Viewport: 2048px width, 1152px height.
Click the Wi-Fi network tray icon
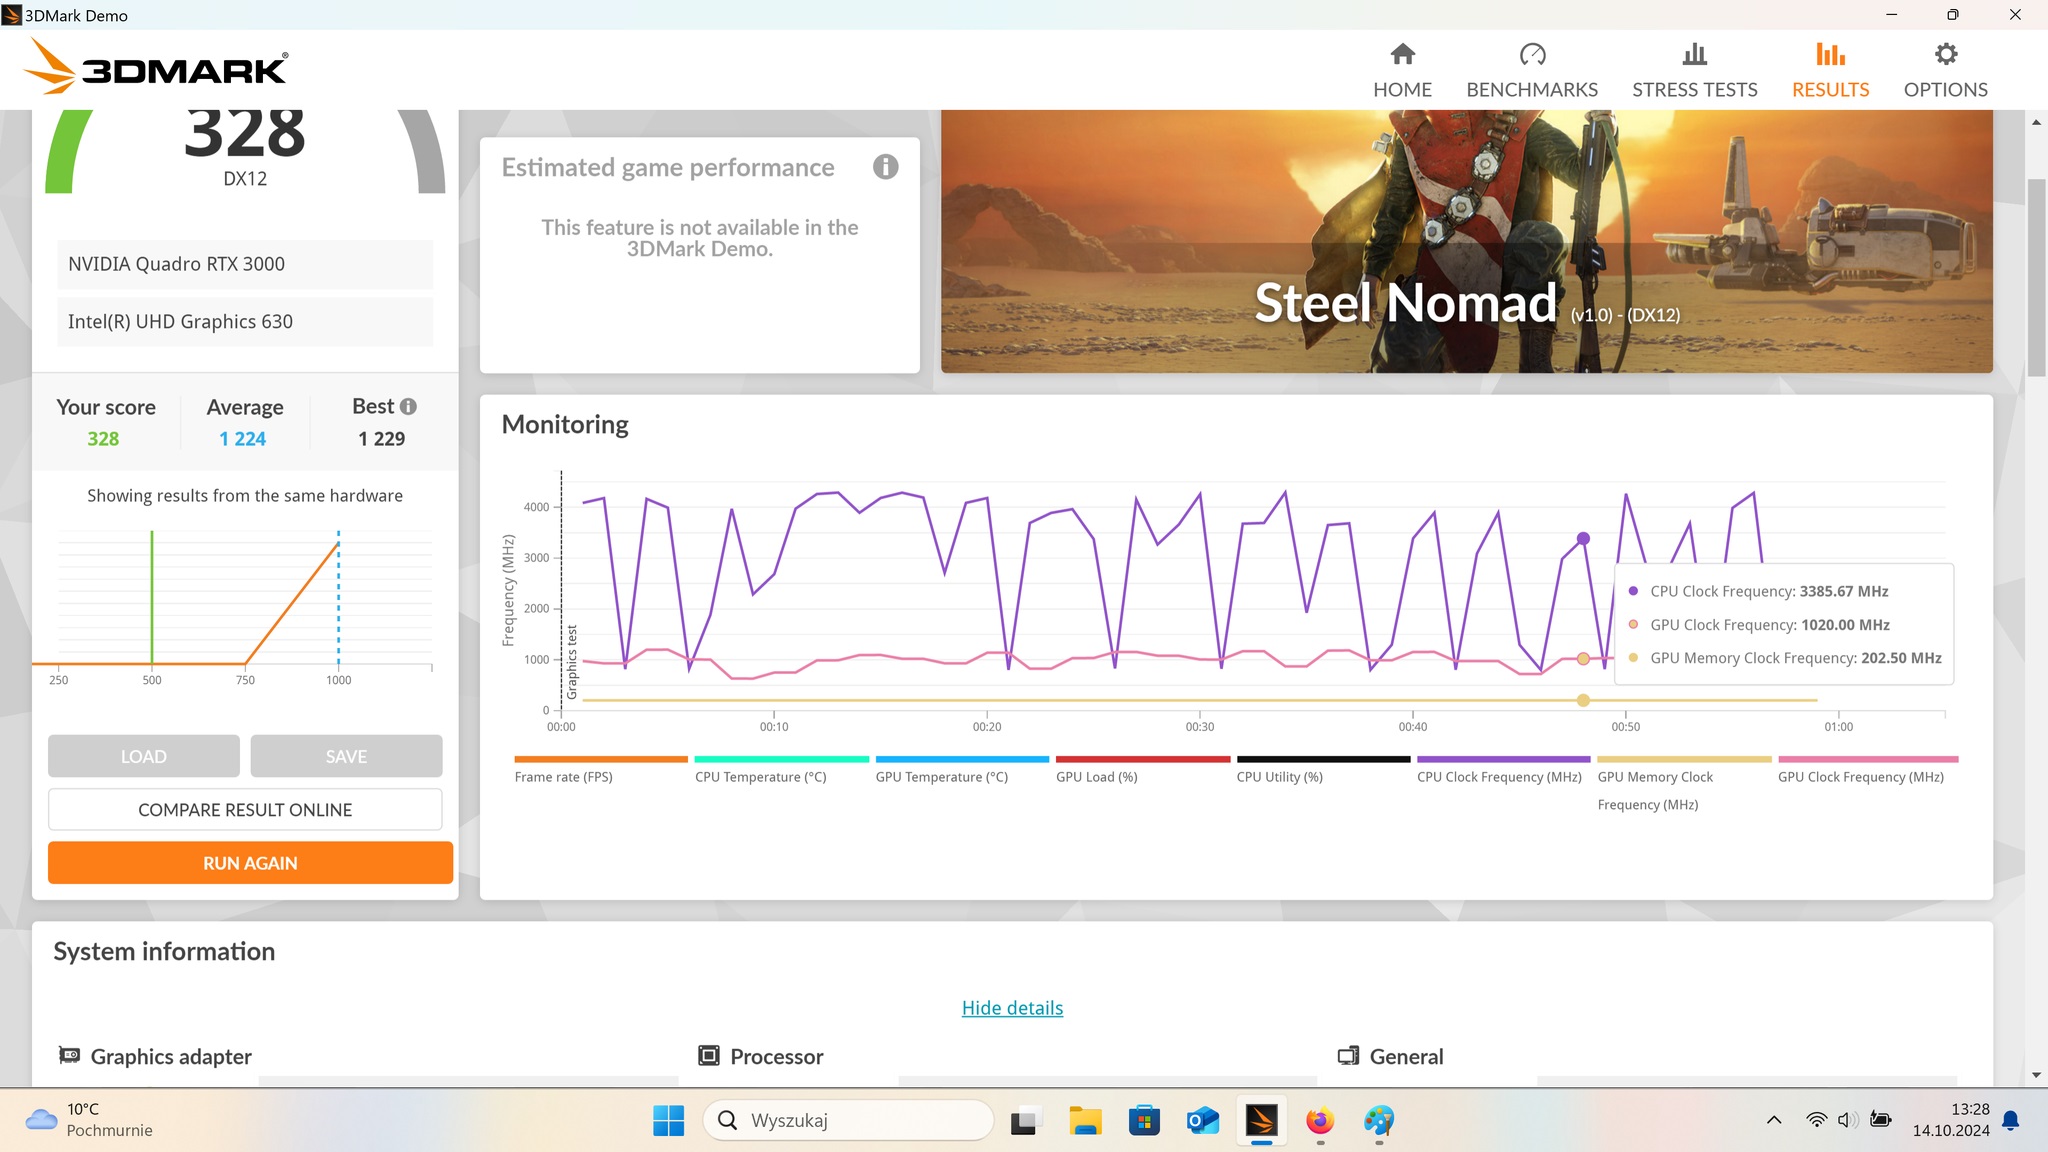tap(1816, 1120)
